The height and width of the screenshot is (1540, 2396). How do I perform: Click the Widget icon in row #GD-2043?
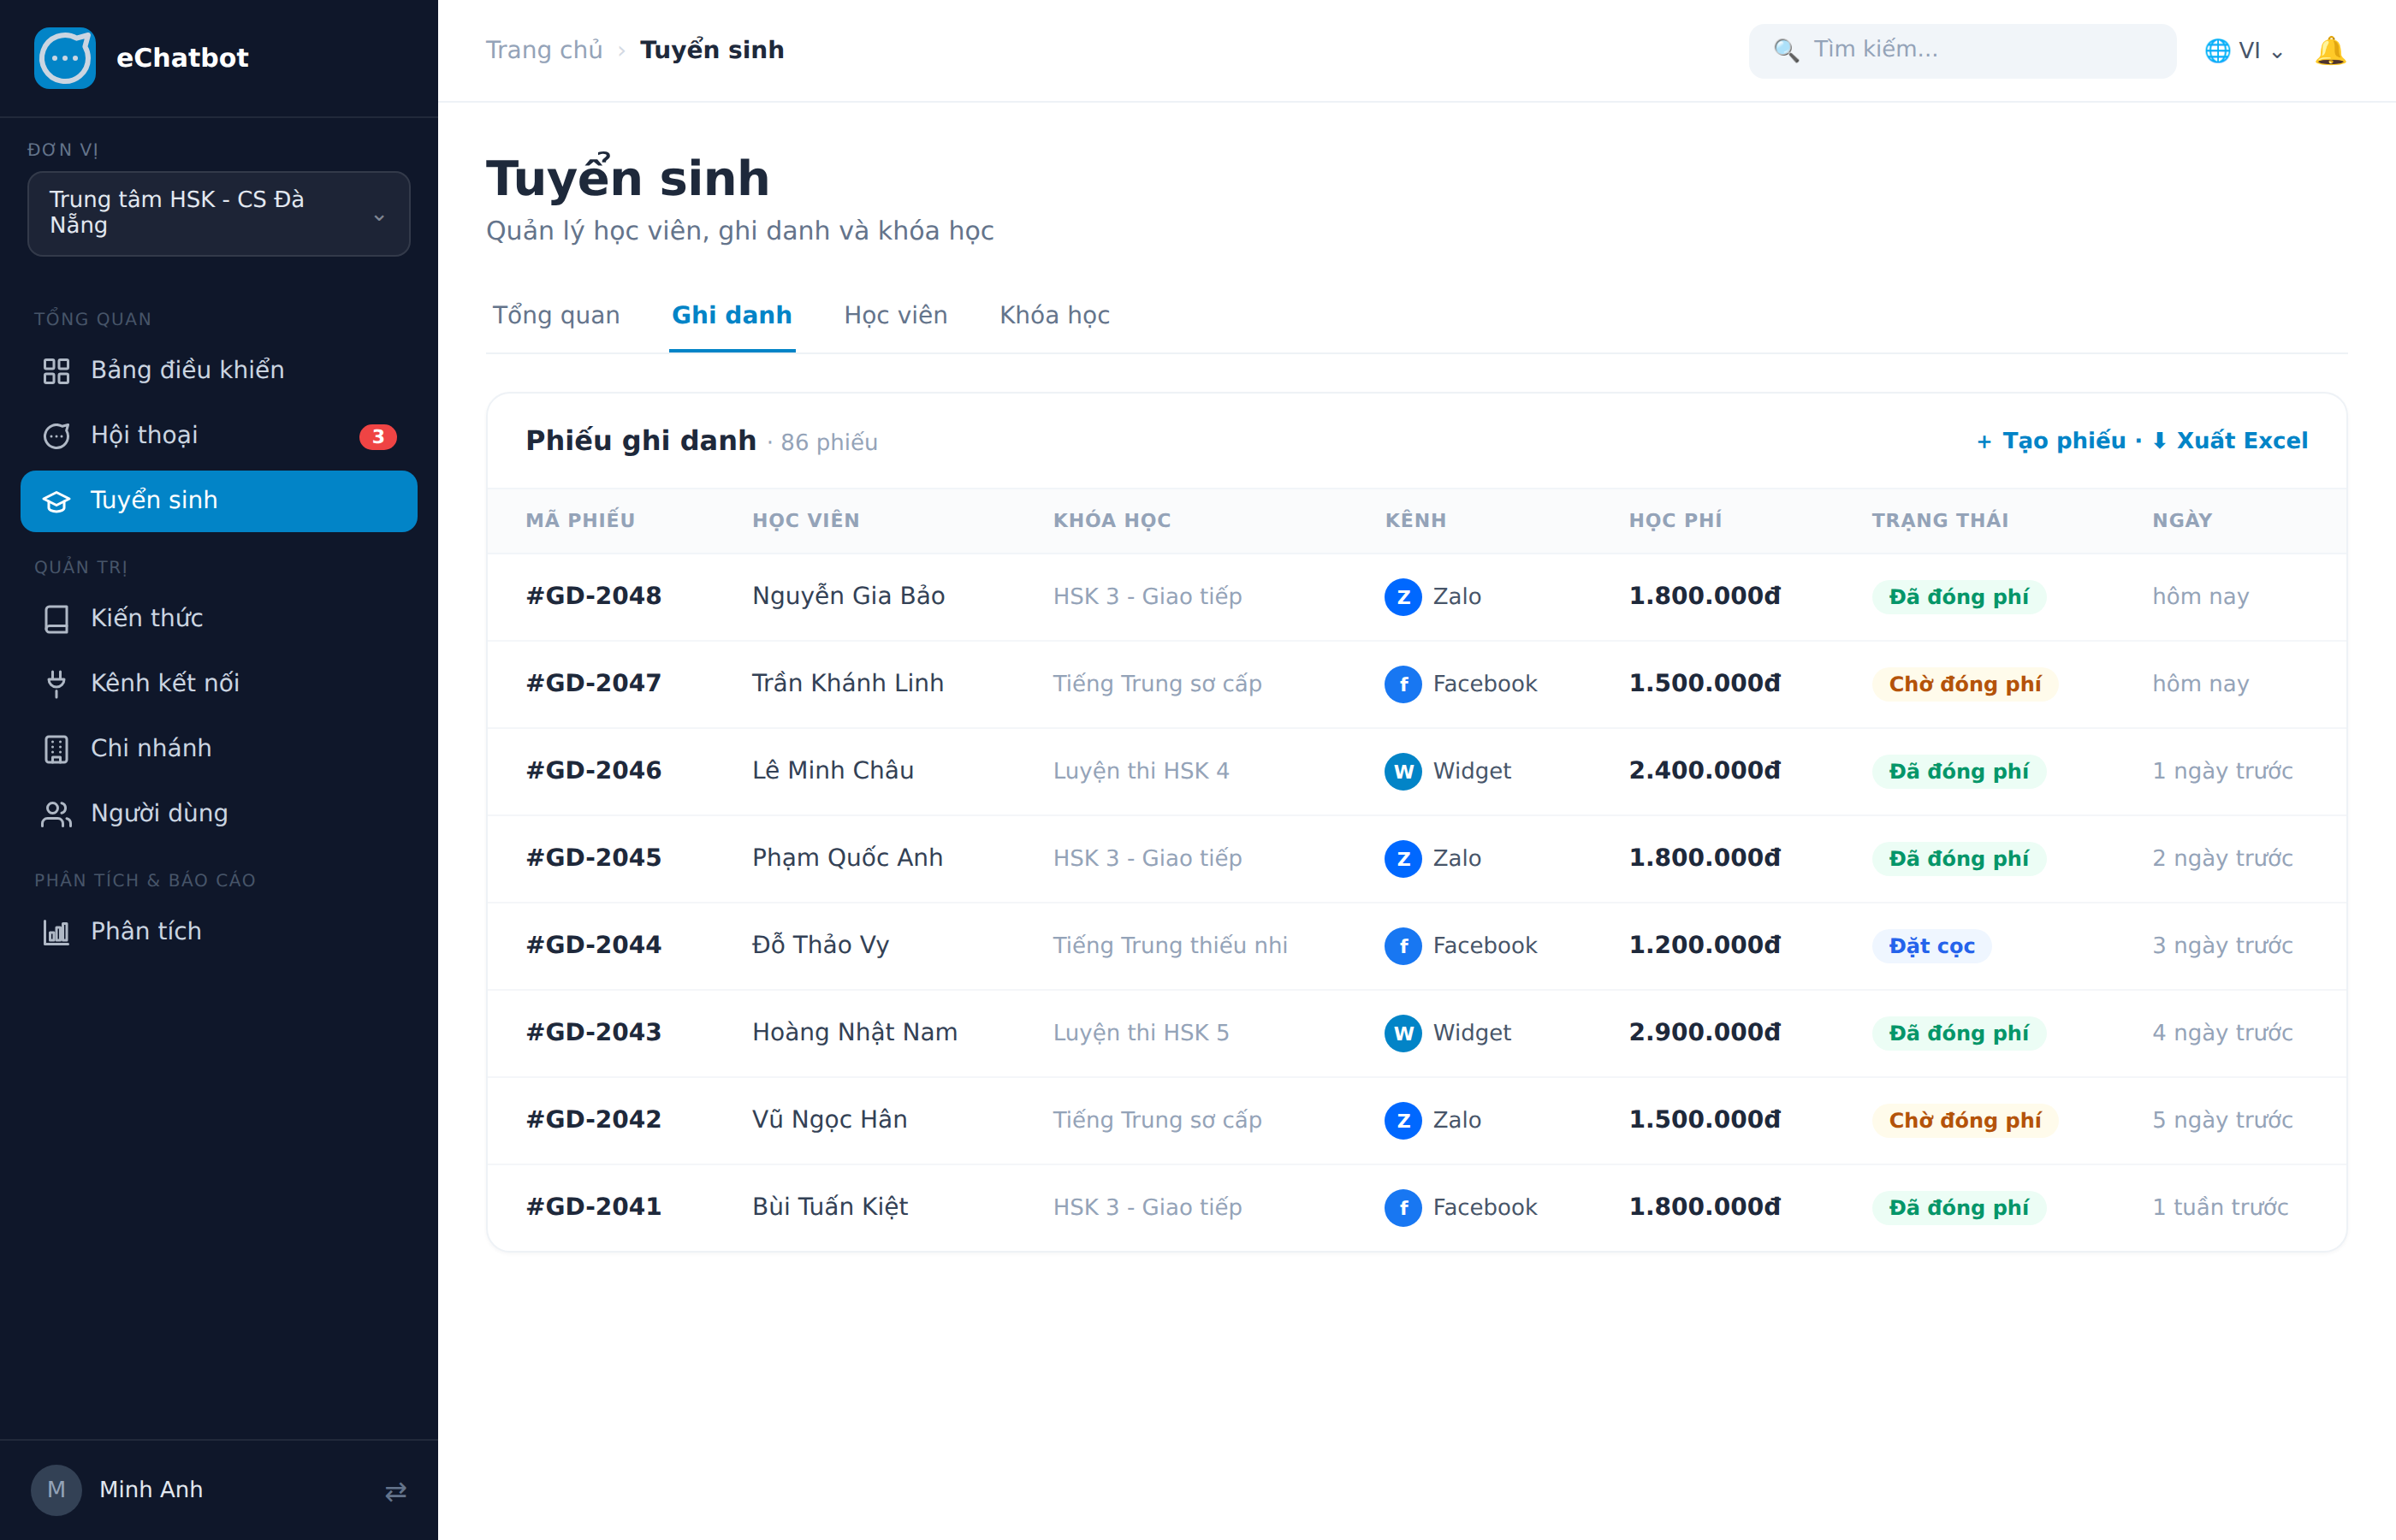pos(1403,1033)
